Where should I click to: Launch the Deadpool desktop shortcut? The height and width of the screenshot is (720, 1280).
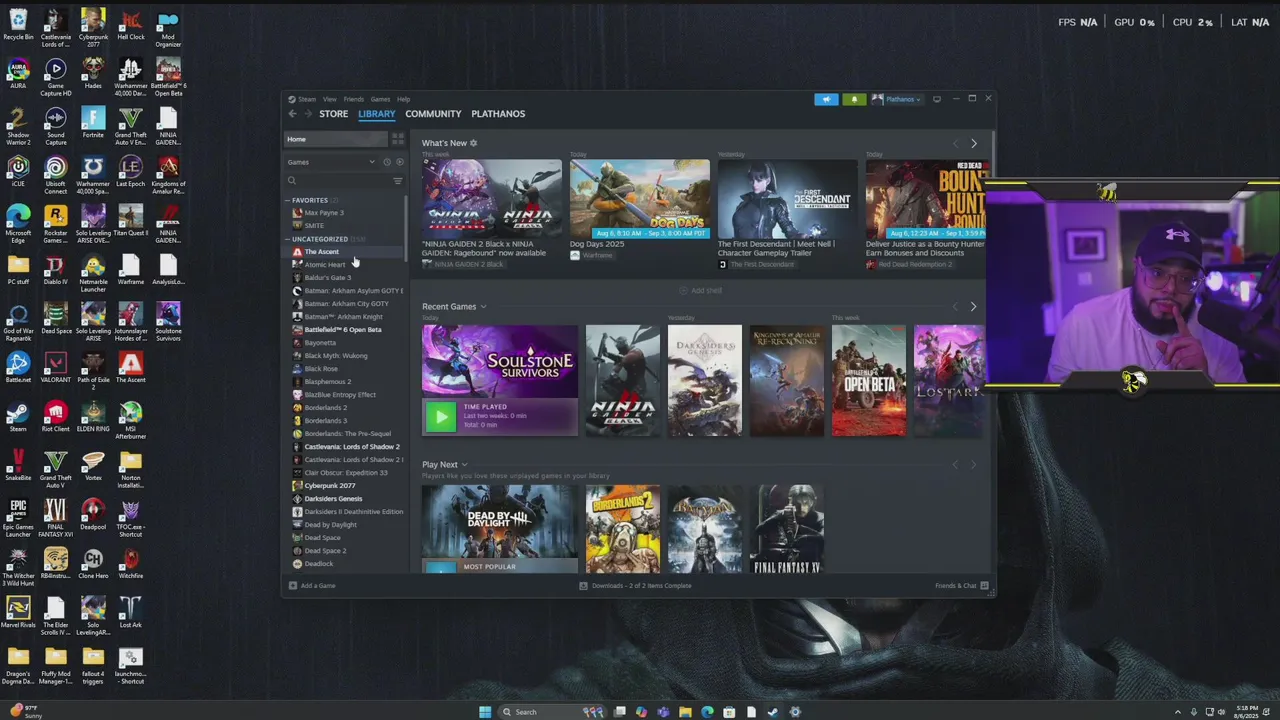[x=93, y=516]
